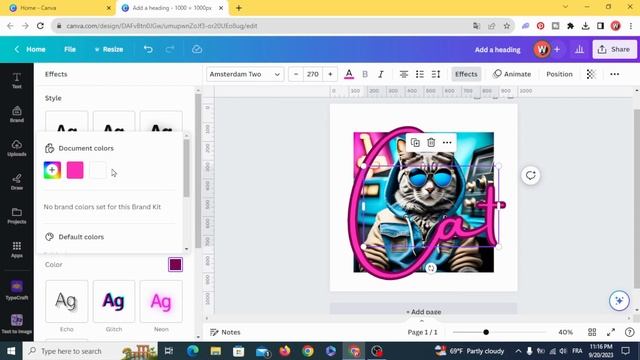Select the white document color swatch
Screen dimensions: 640x360
click(98, 170)
